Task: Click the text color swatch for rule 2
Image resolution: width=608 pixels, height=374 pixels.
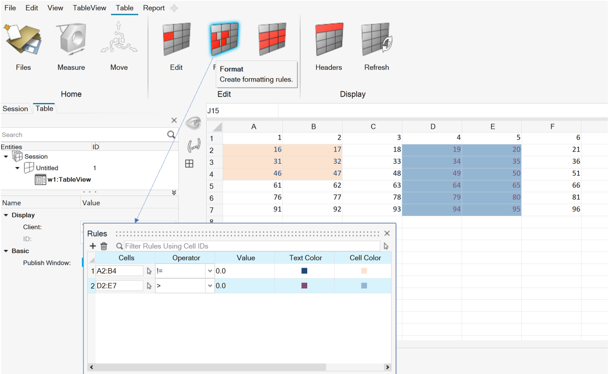Action: point(304,286)
